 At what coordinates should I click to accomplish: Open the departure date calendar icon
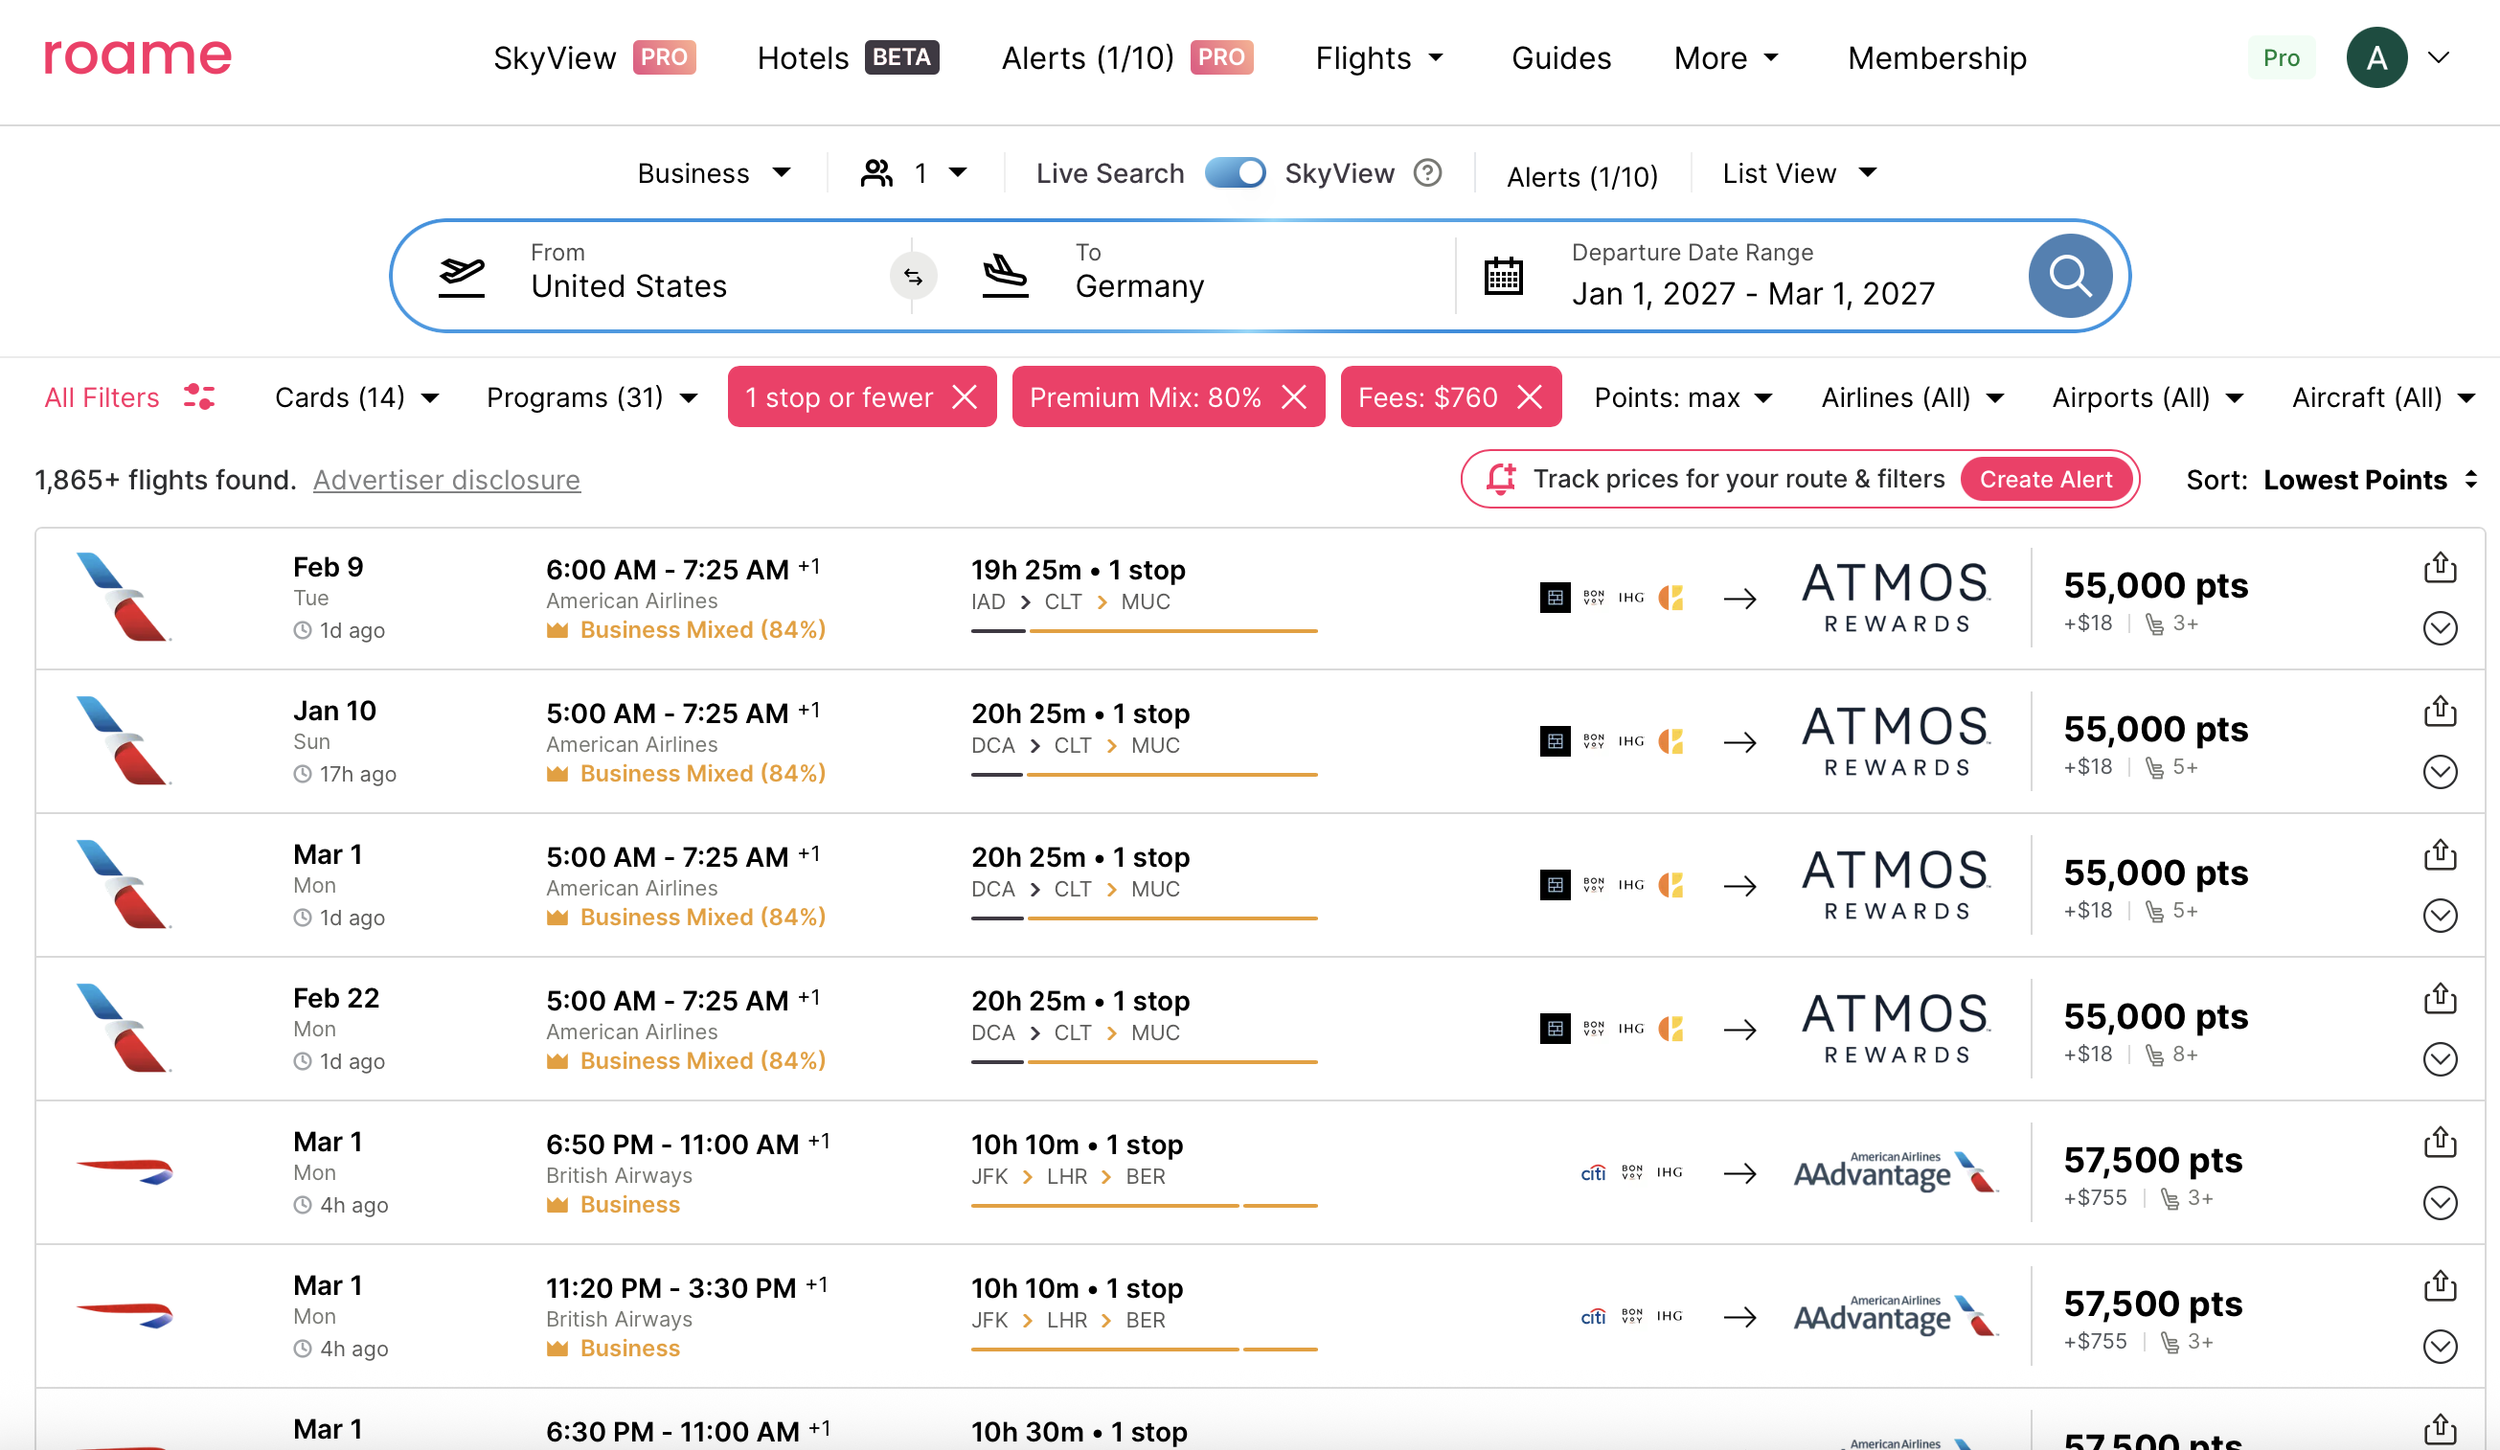(x=1503, y=276)
